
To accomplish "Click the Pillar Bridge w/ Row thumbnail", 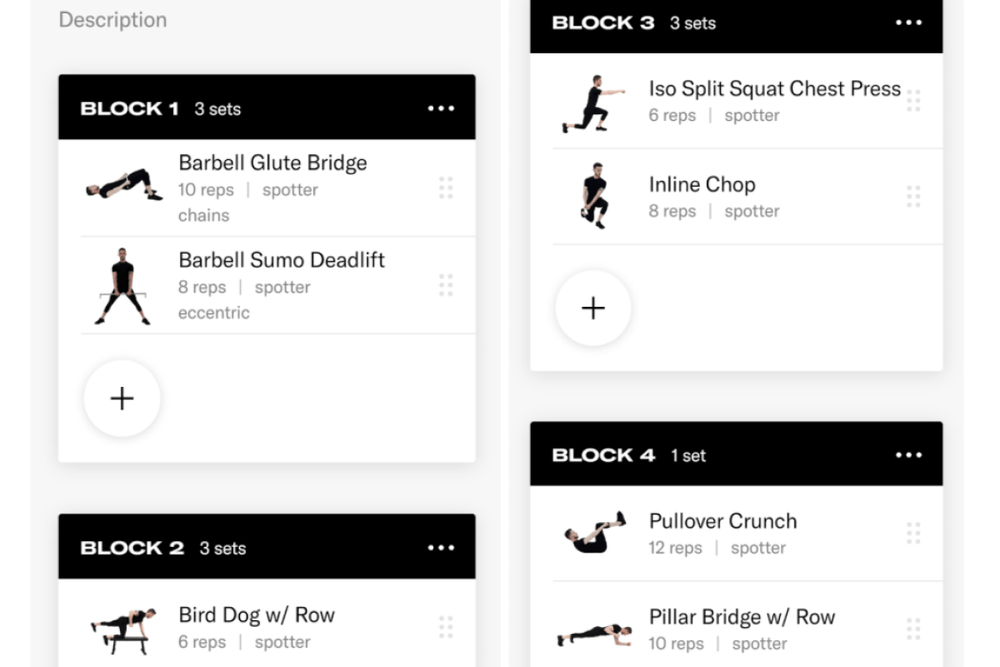I will coord(590,629).
